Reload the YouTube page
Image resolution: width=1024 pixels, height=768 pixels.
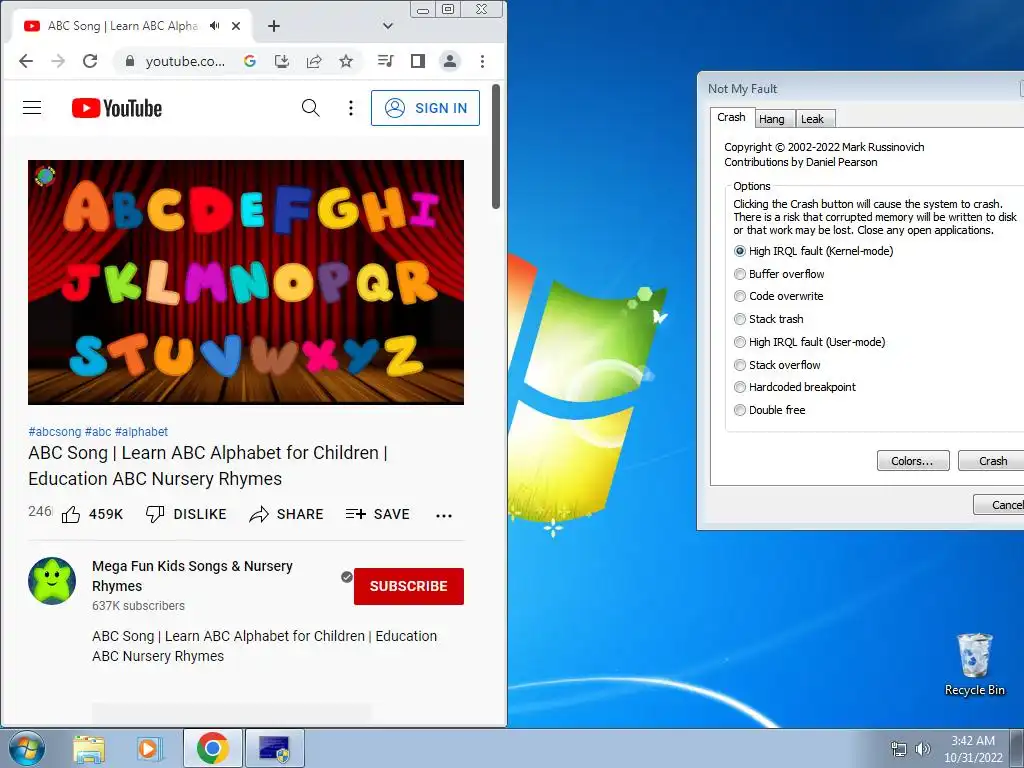[x=90, y=61]
